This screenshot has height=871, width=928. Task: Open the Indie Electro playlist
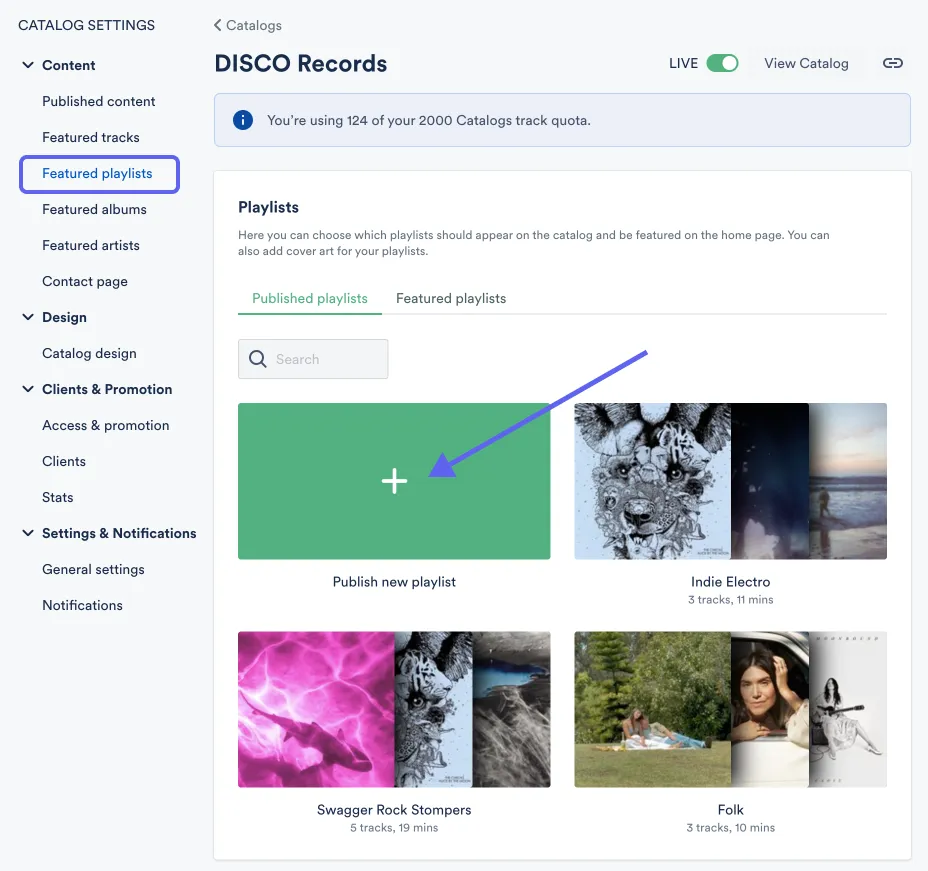(730, 481)
